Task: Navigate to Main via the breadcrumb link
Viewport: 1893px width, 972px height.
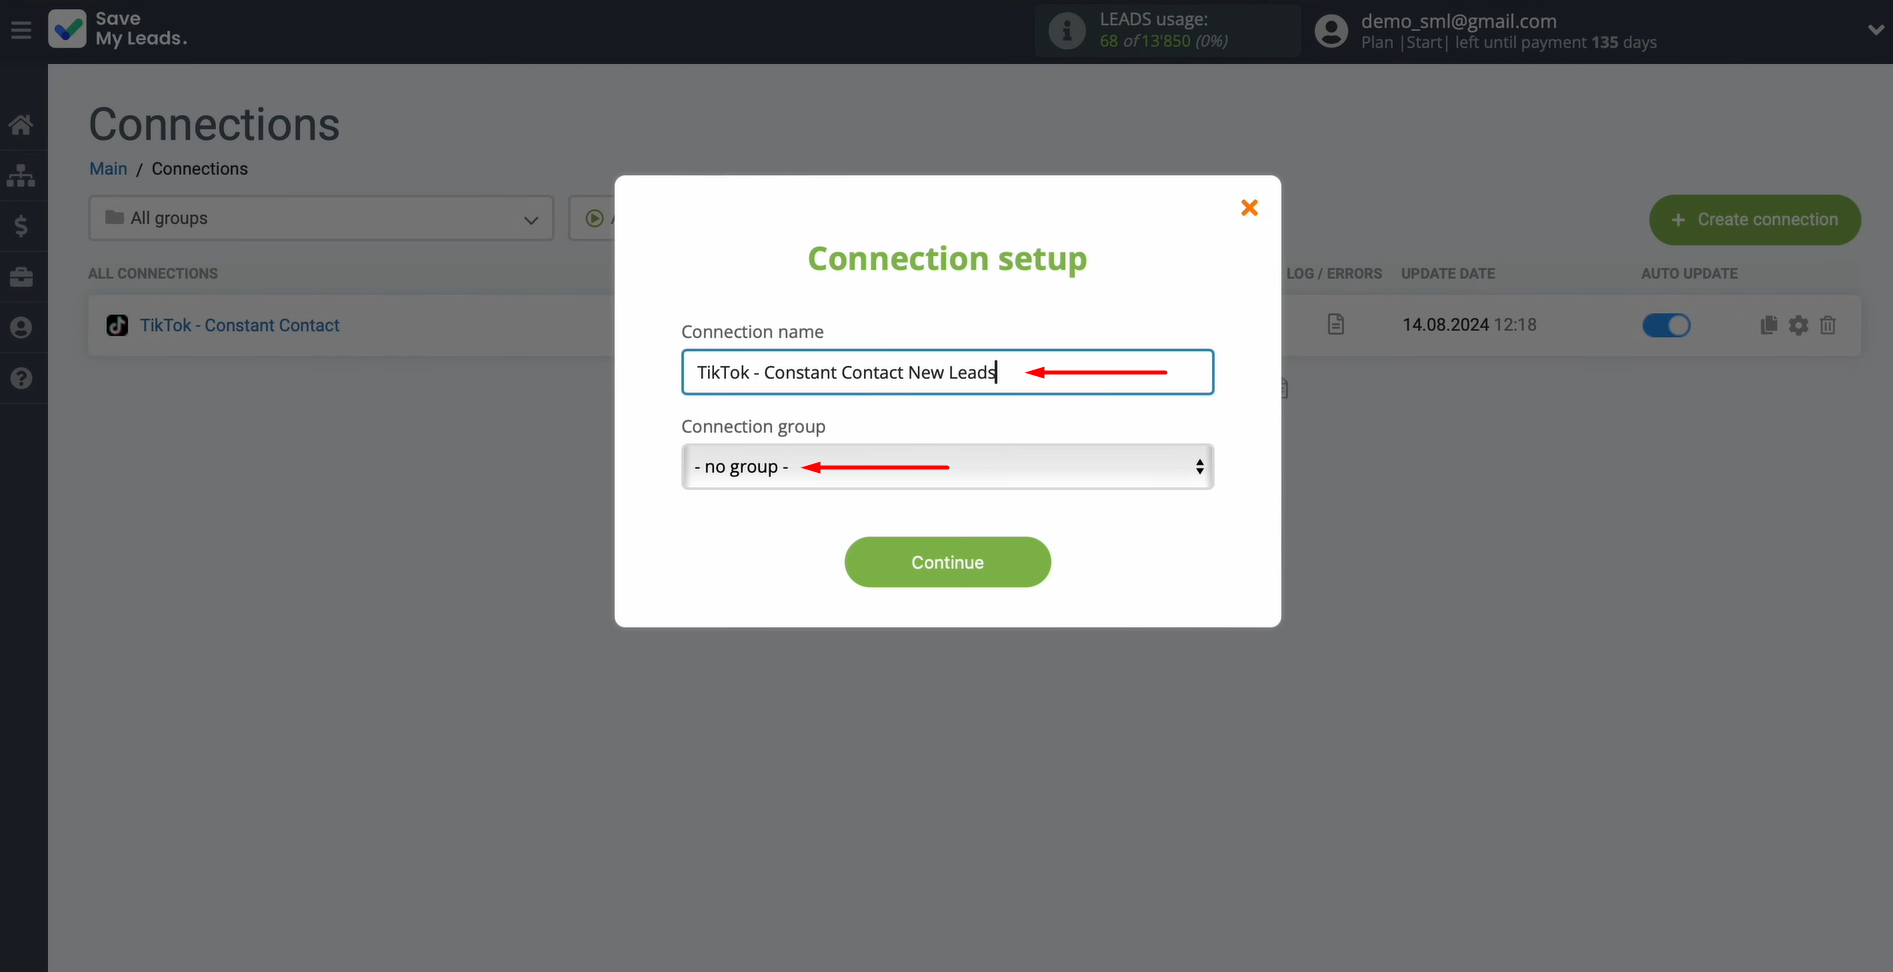Action: 107,169
